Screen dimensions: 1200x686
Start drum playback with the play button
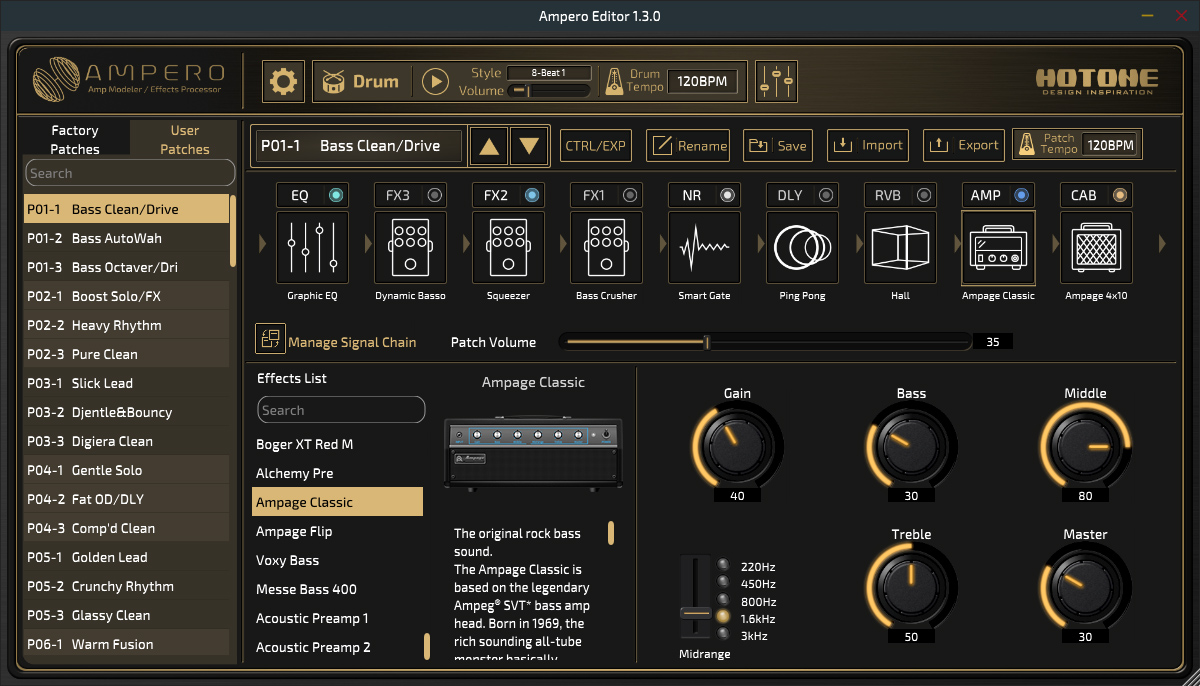pyautogui.click(x=435, y=82)
